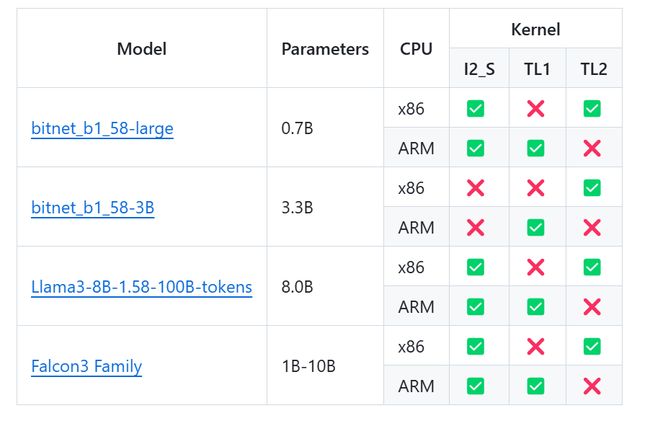Click the ARM cell for bitnet_b1_58-large
The width and height of the screenshot is (650, 421).
[x=416, y=148]
